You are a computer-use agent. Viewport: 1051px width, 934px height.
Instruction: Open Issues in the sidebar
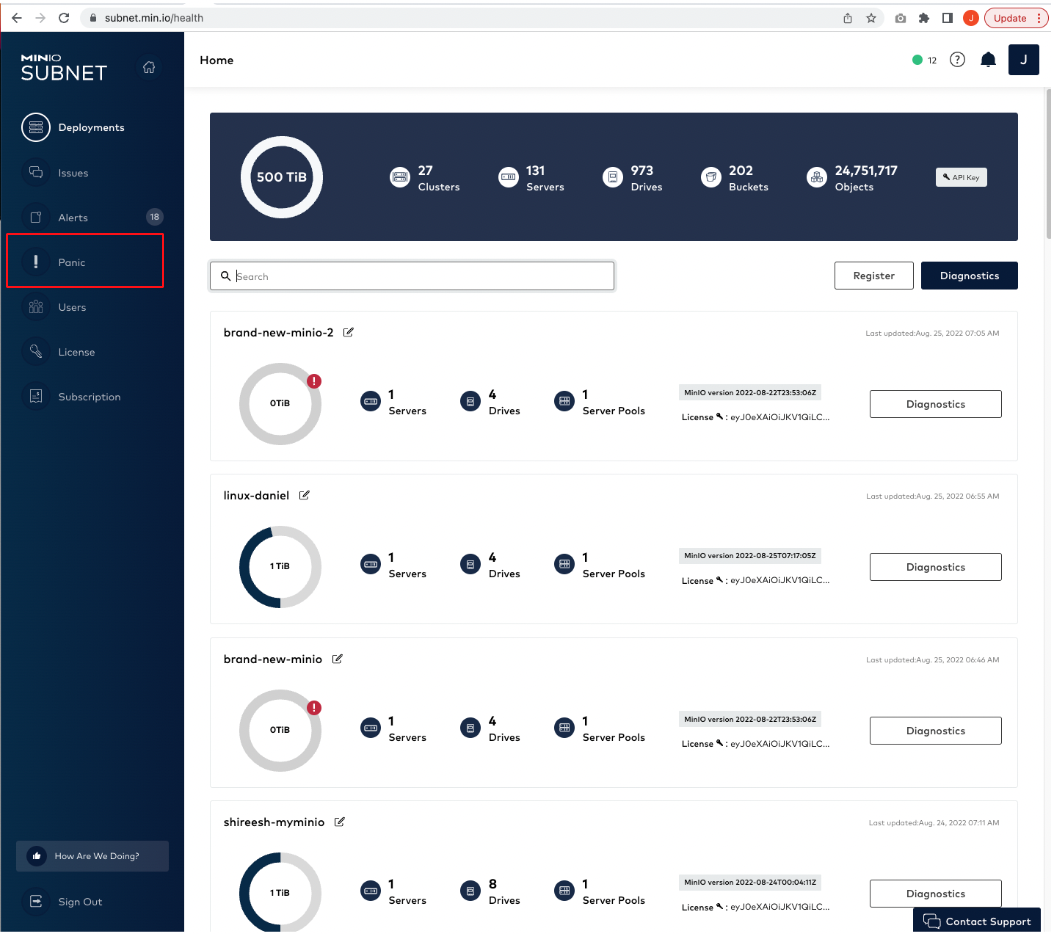point(73,173)
